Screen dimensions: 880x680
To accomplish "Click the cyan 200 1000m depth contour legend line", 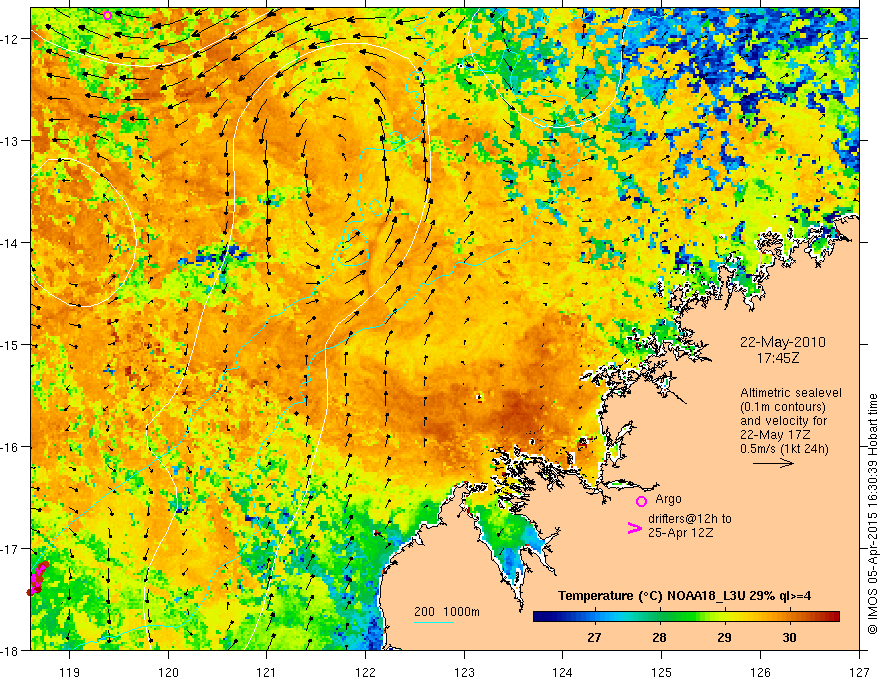I will coord(434,622).
